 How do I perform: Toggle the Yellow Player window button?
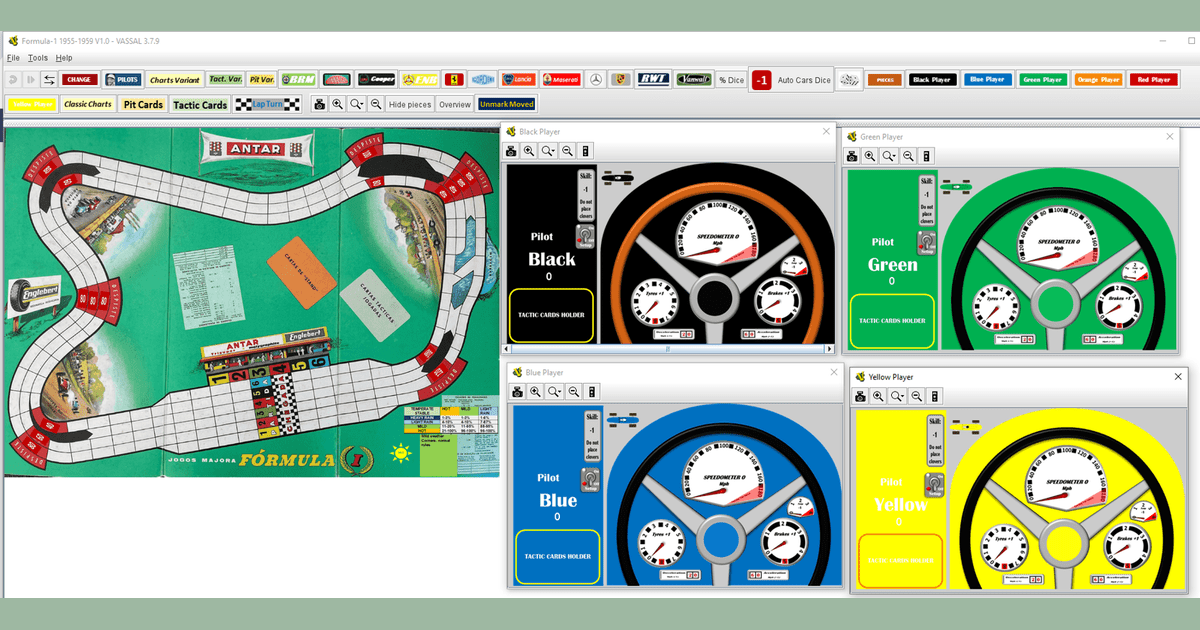tap(31, 104)
